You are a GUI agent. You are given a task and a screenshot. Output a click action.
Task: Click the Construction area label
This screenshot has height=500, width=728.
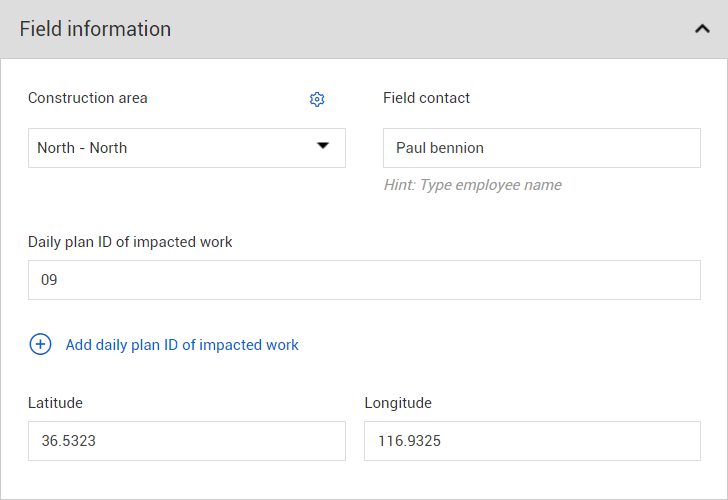pyautogui.click(x=88, y=98)
